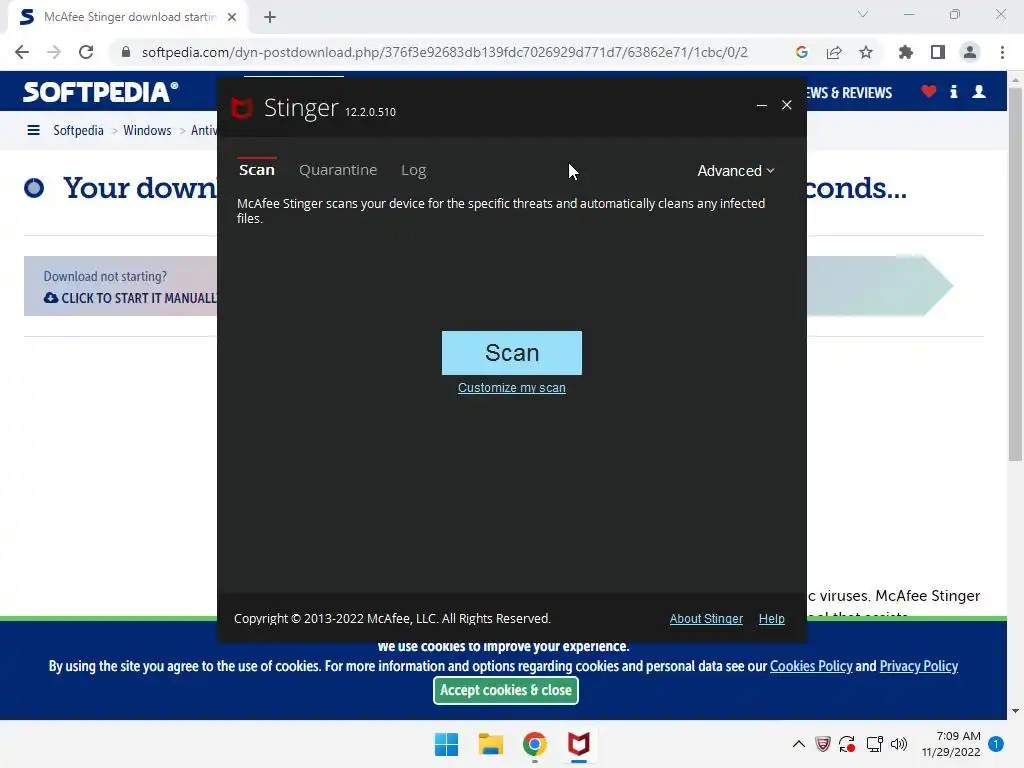Image resolution: width=1024 pixels, height=768 pixels.
Task: Click the shield security tray icon
Action: point(823,744)
